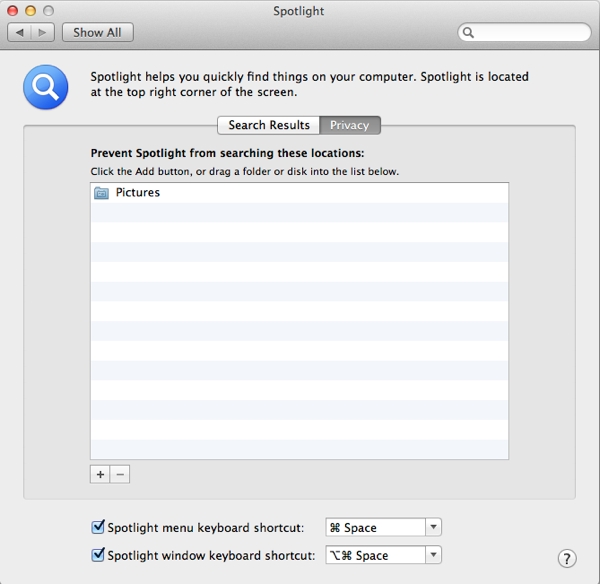Disable the Spotlight window keyboard shortcut checkbox
600x584 pixels.
click(x=98, y=555)
